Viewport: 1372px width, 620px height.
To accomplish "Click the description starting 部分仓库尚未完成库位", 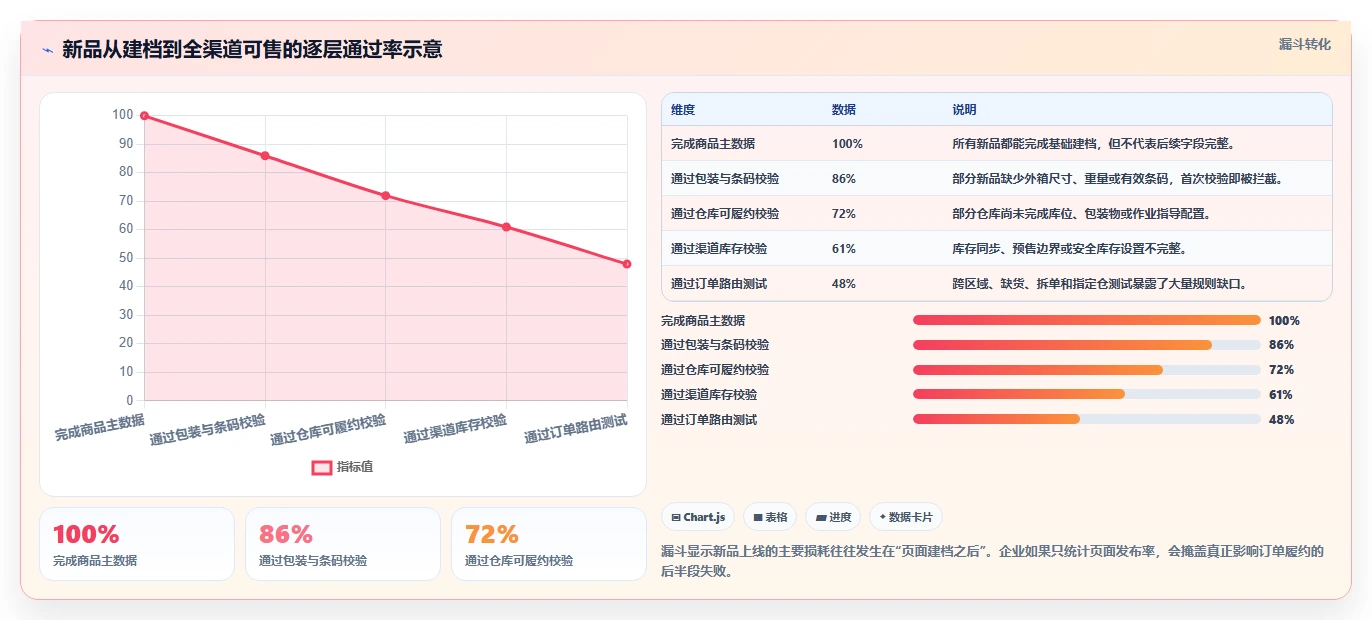I will tap(1082, 214).
